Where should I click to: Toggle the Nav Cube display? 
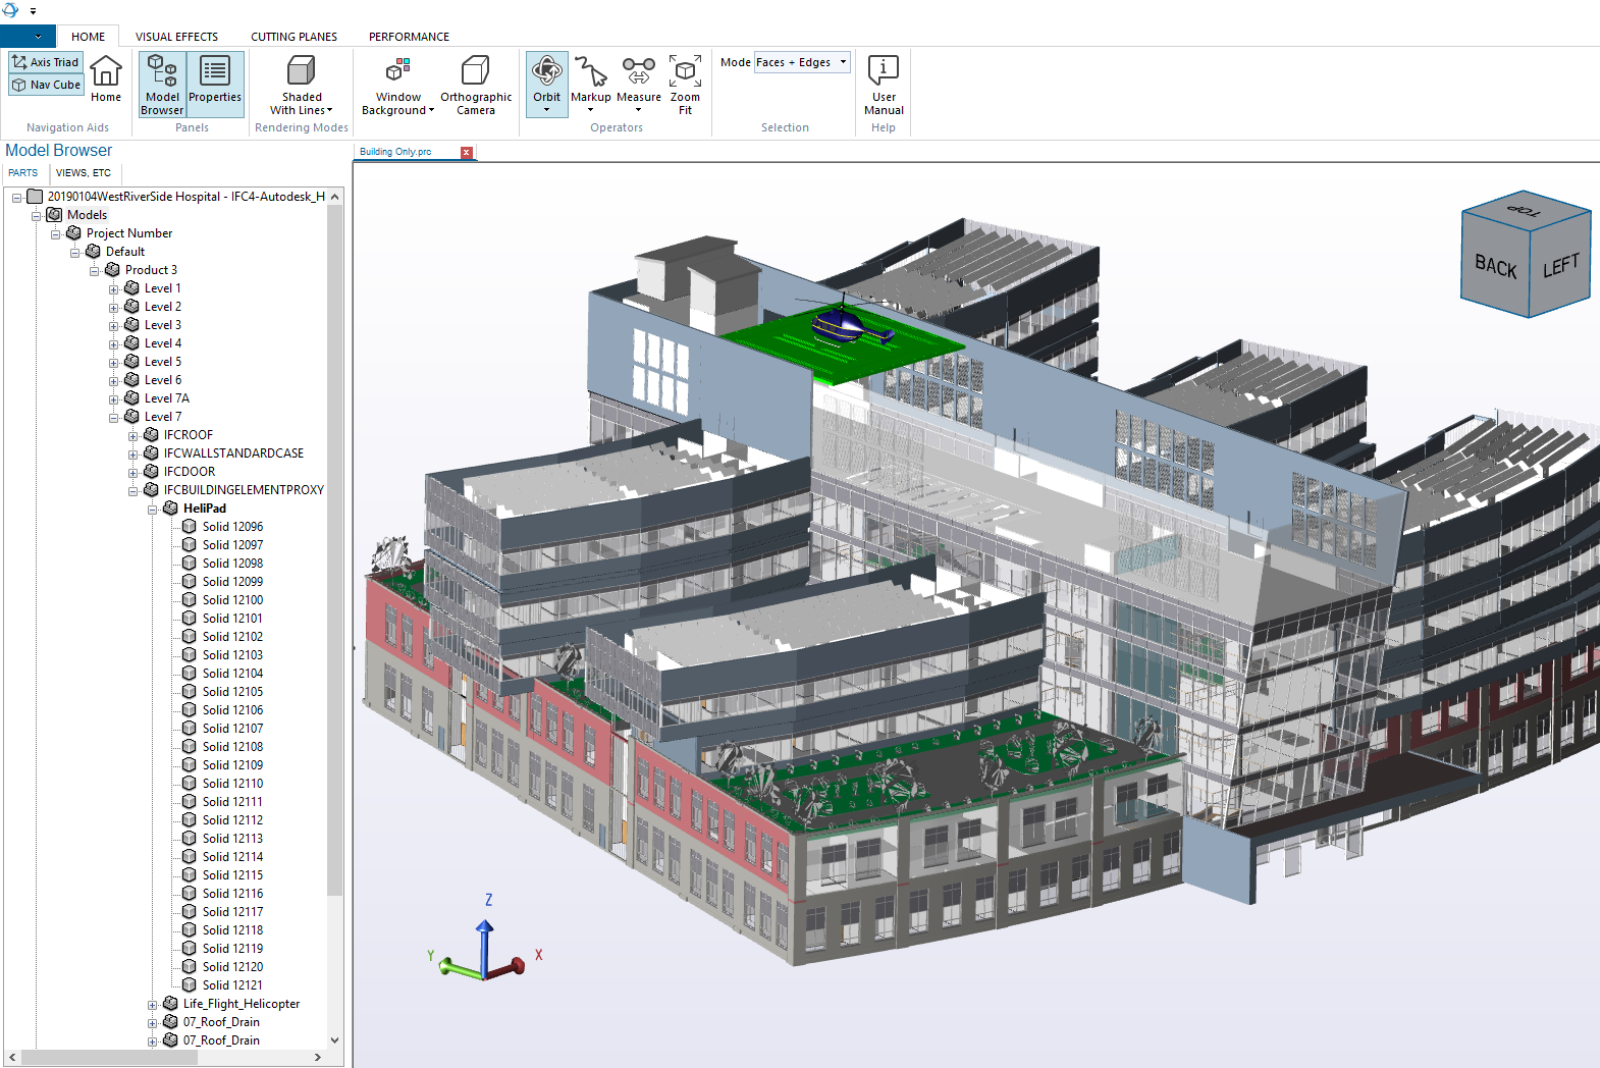coord(46,85)
